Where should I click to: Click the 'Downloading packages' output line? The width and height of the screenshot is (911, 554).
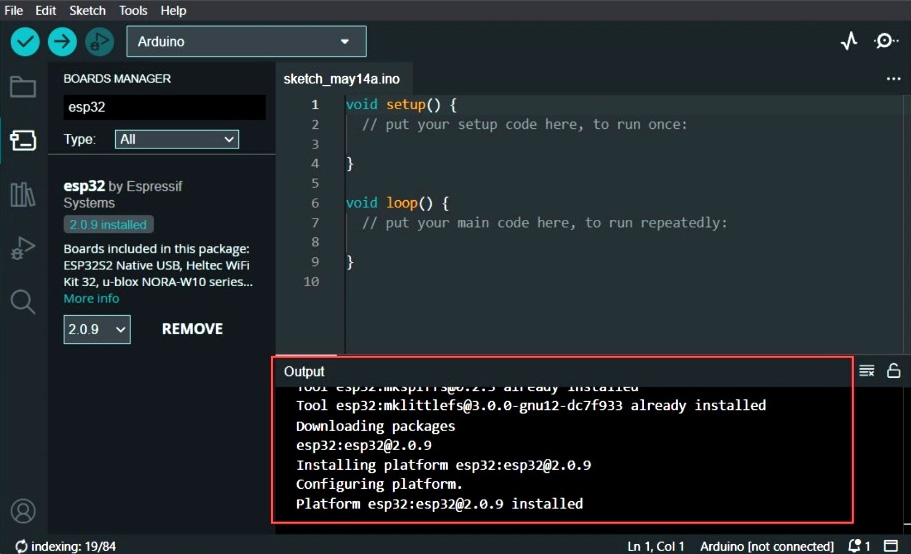375,426
